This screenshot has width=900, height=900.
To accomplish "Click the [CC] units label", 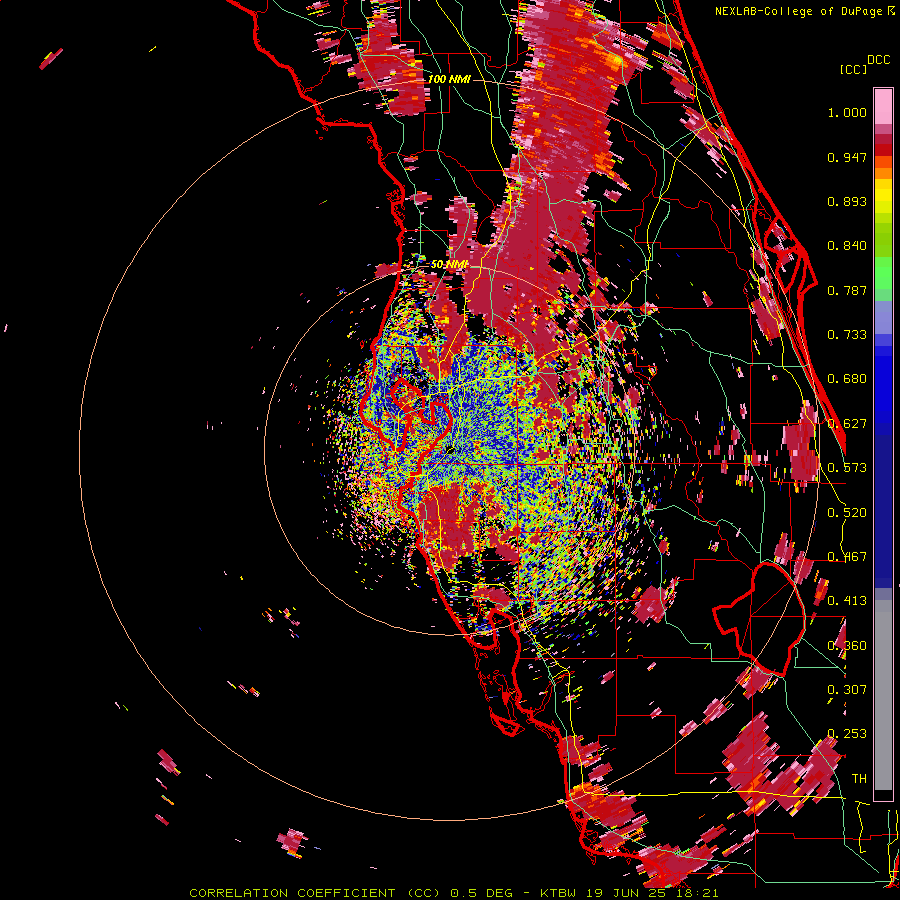I will 853,69.
